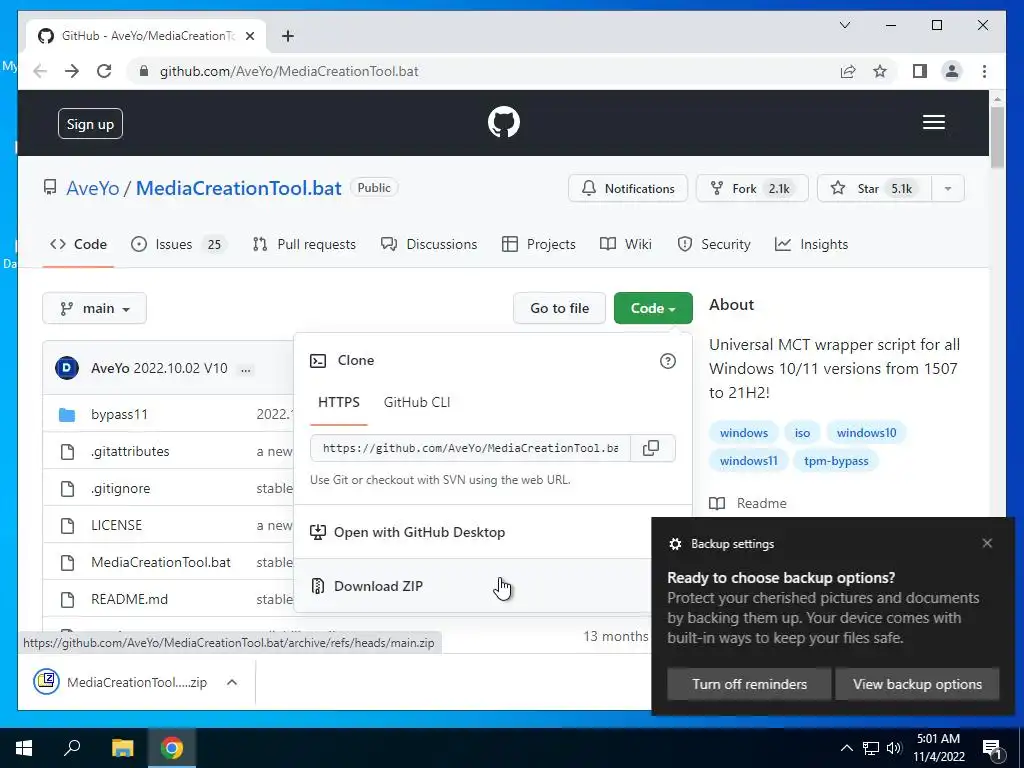
Task: Open the Pull requests tab
Action: click(304, 244)
